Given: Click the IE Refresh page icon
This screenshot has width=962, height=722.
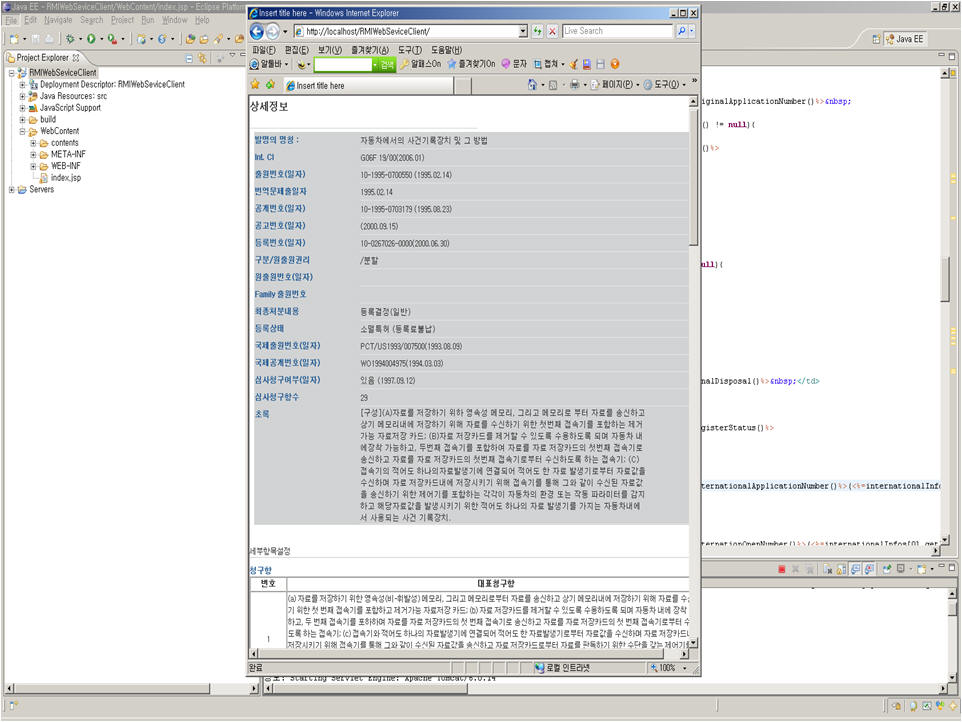Looking at the screenshot, I should coord(537,31).
